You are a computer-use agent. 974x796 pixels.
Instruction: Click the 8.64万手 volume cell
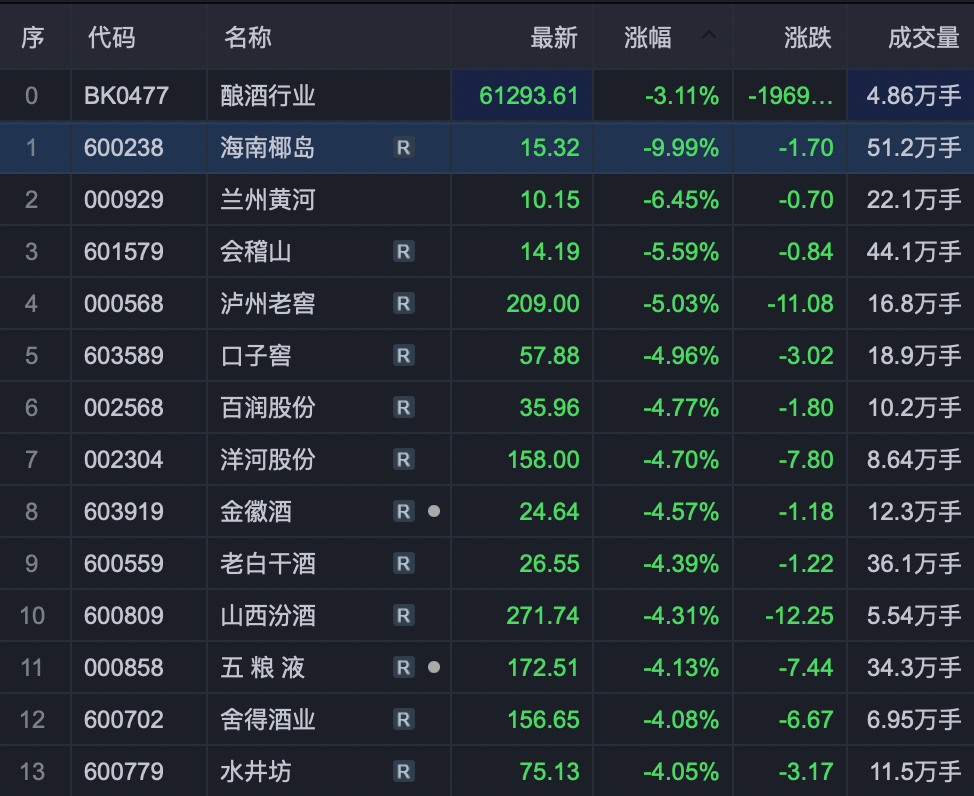coord(914,460)
